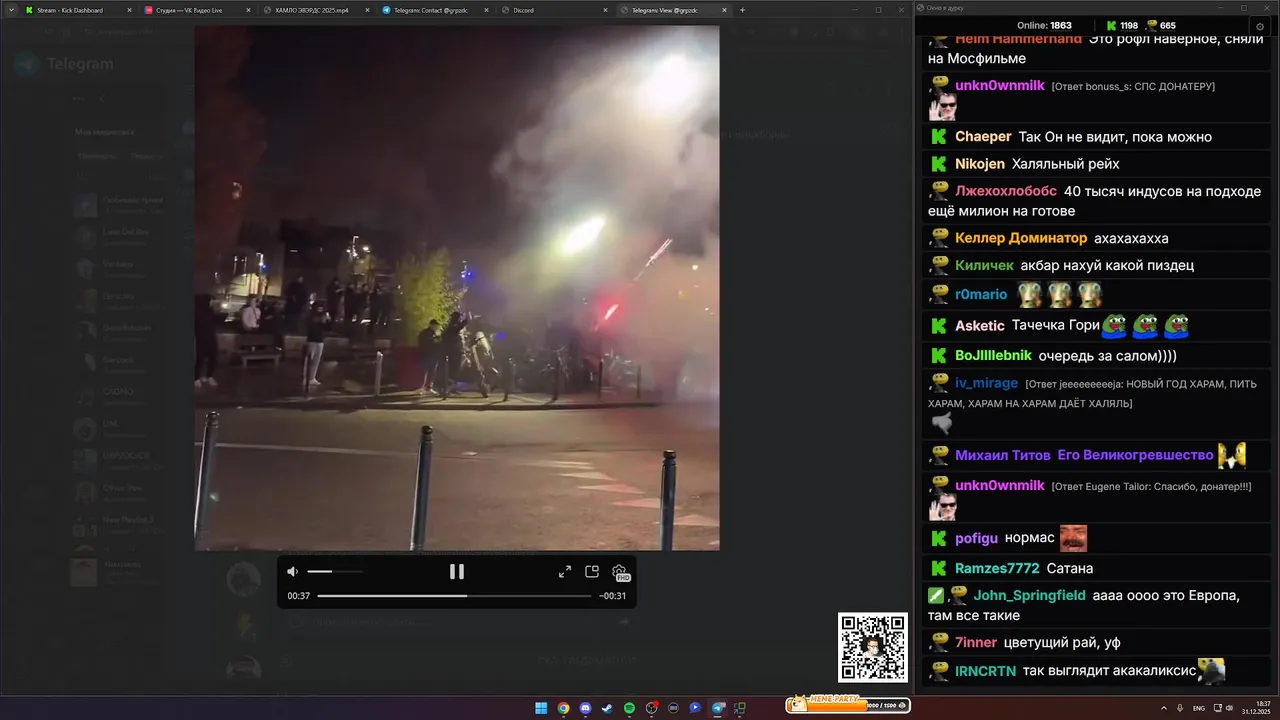Open the Windows Start menu
1280x720 pixels.
coord(541,708)
